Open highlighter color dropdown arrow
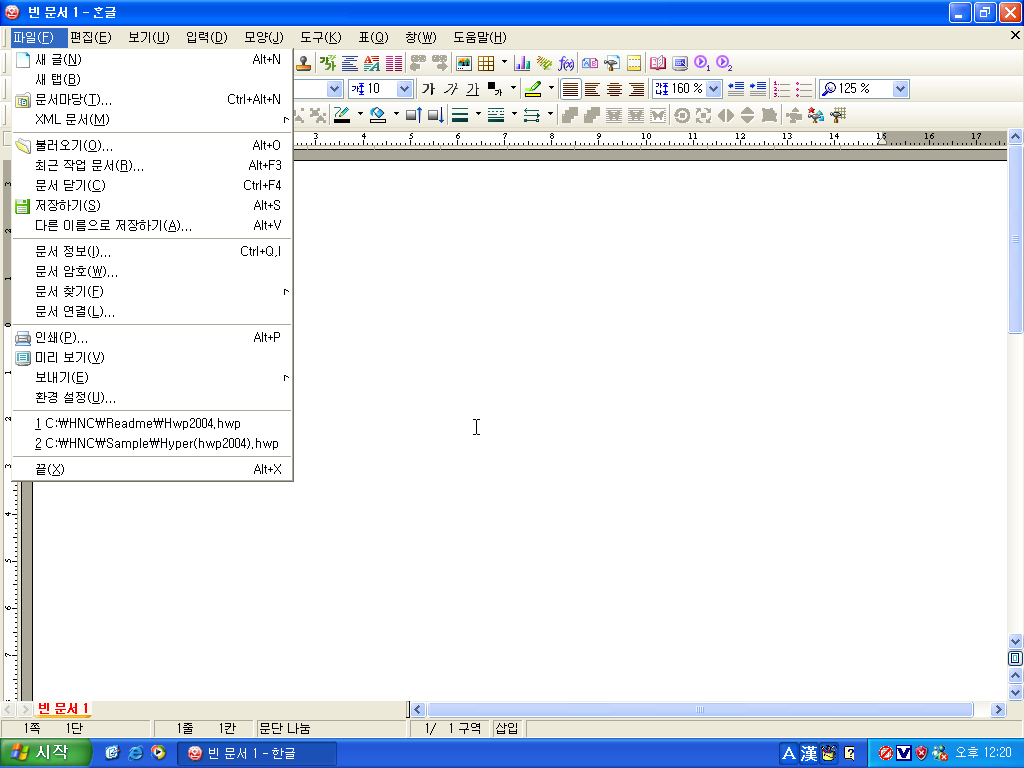The image size is (1024, 768). click(x=551, y=88)
